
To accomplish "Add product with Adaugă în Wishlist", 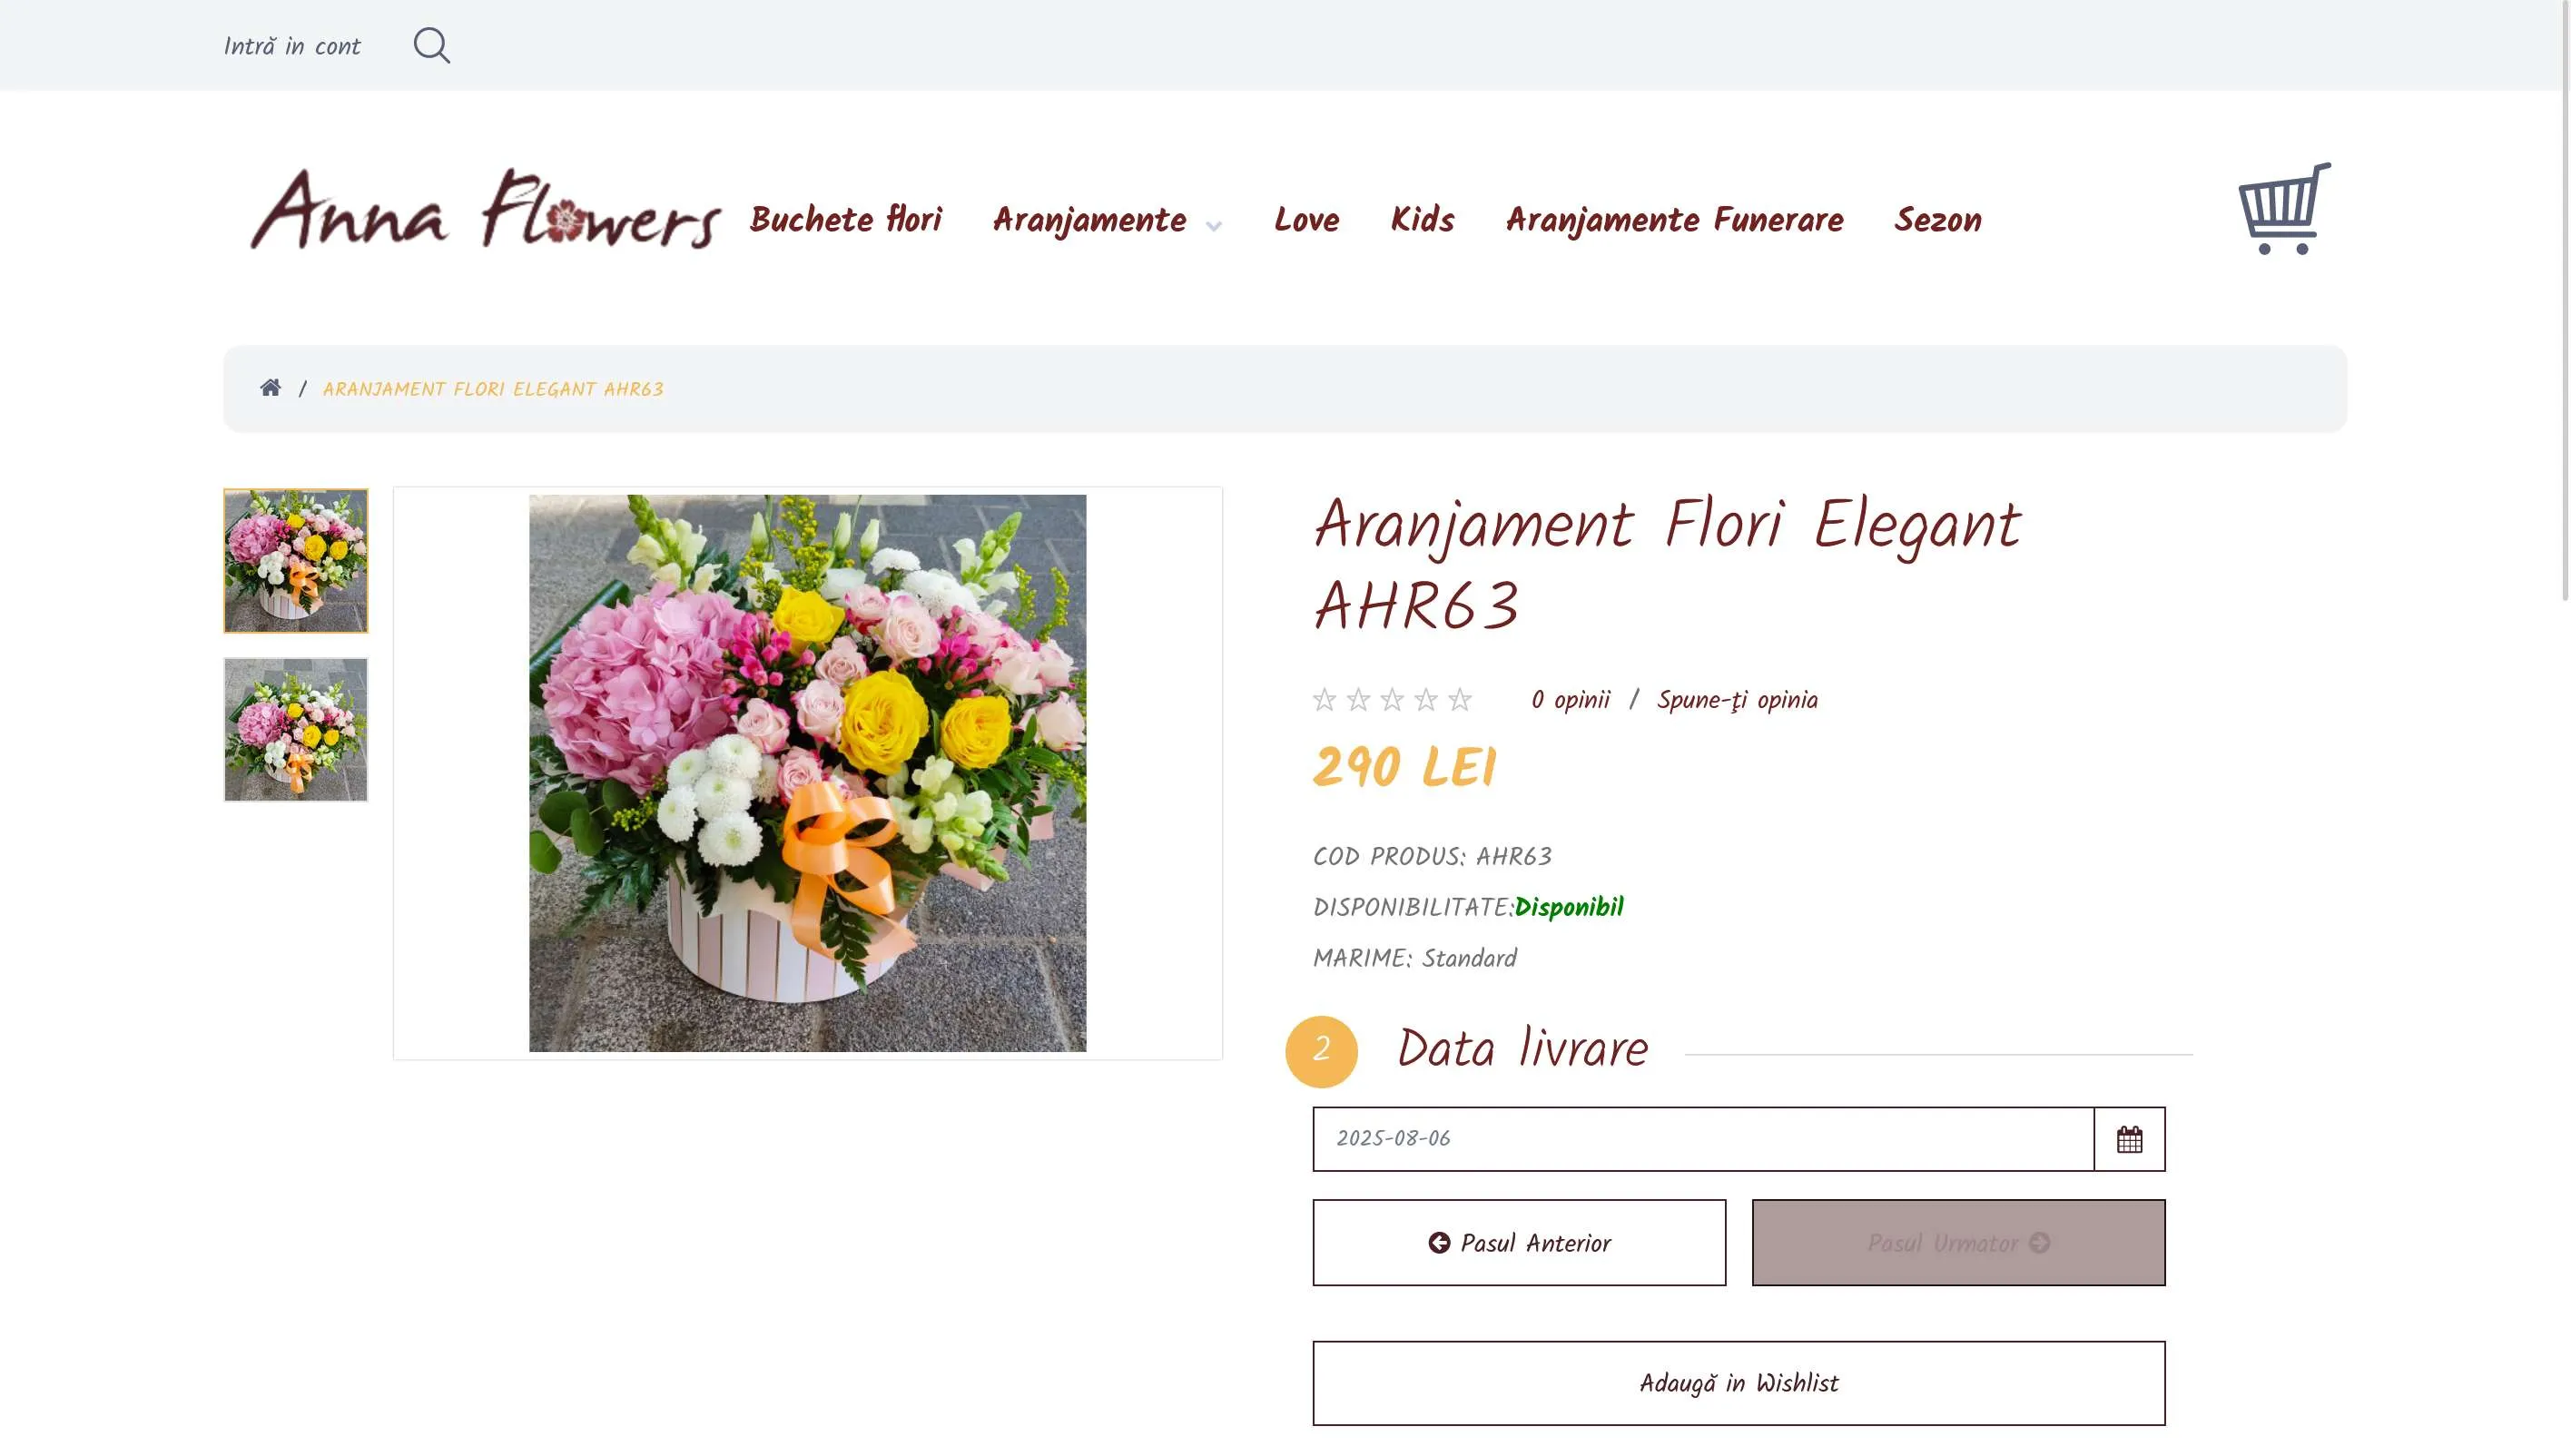I will [x=1739, y=1383].
